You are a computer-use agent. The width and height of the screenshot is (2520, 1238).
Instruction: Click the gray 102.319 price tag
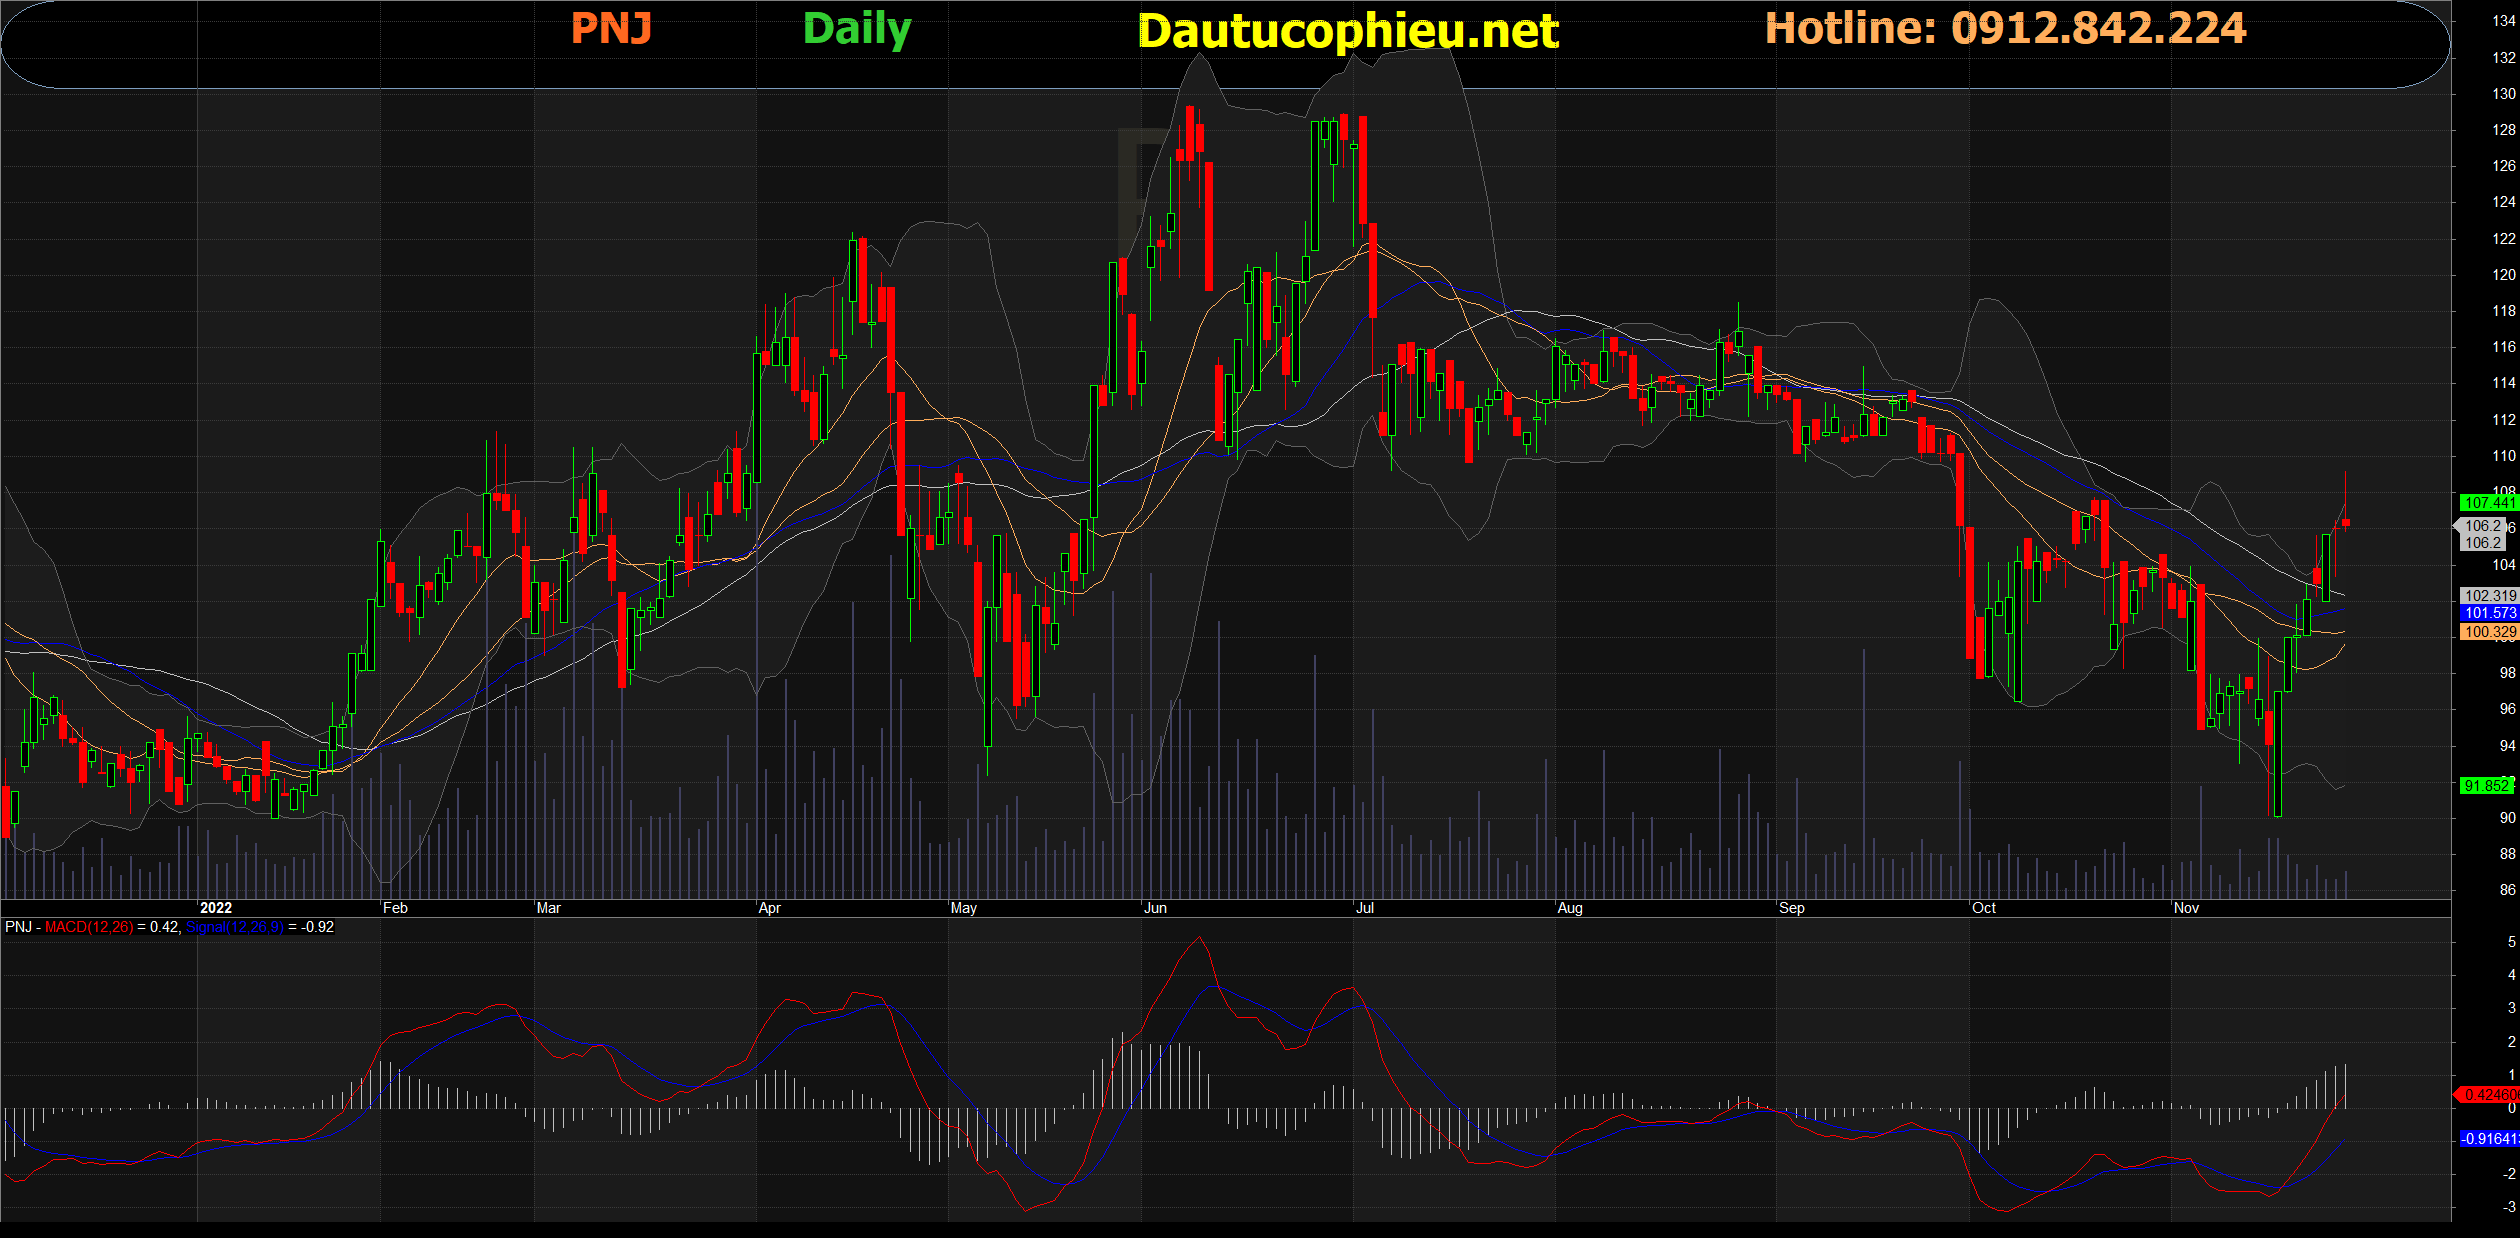coord(2489,596)
